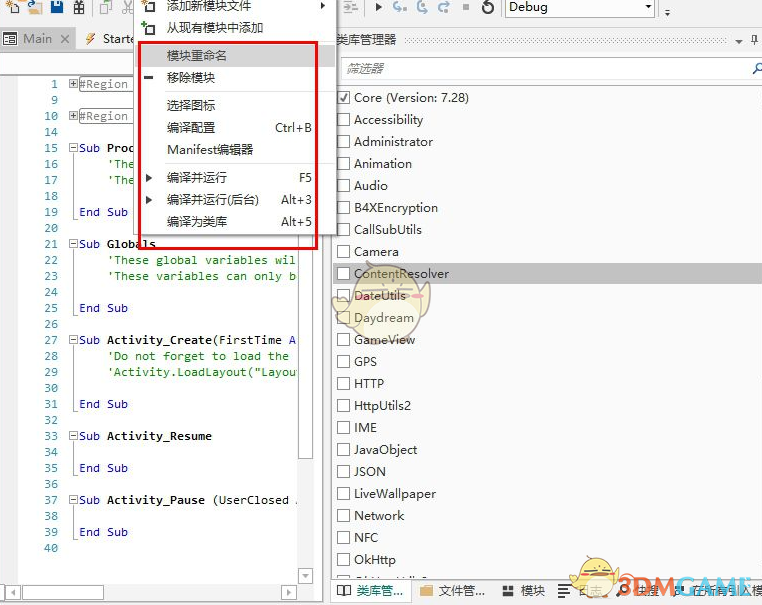Collapse Sub Globals on line 21
The image size is (762, 605).
tap(73, 244)
